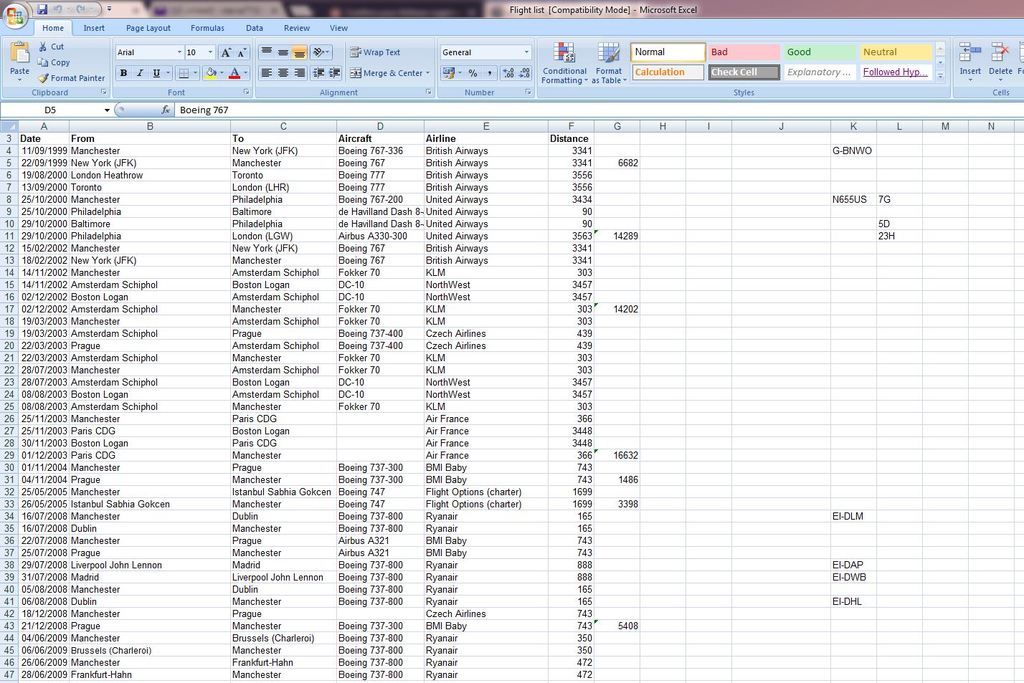This screenshot has height=683, width=1024.
Task: Switch to the Data tab
Action: (254, 28)
